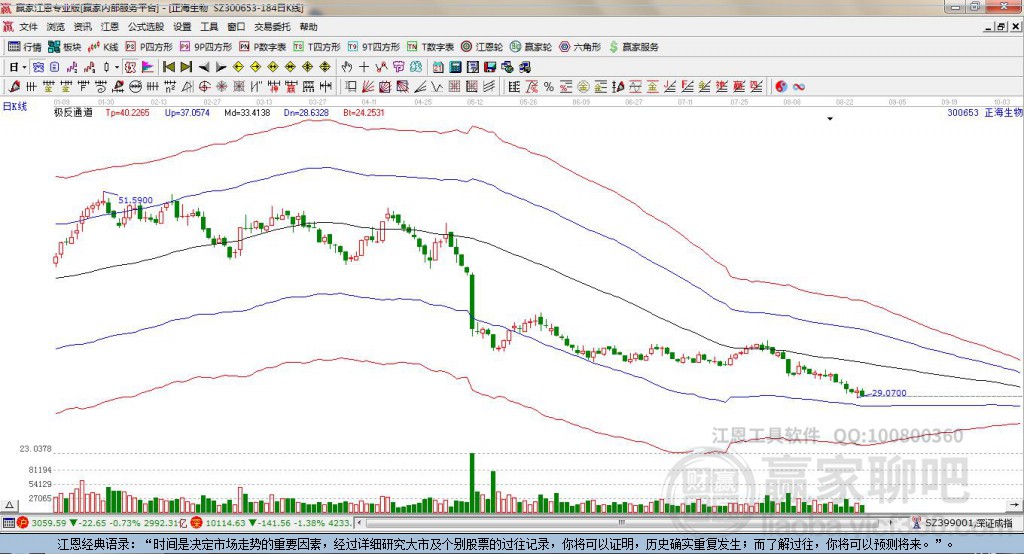Click the 29.0700 price label
Screen dimensions: 1024x554
coord(889,393)
